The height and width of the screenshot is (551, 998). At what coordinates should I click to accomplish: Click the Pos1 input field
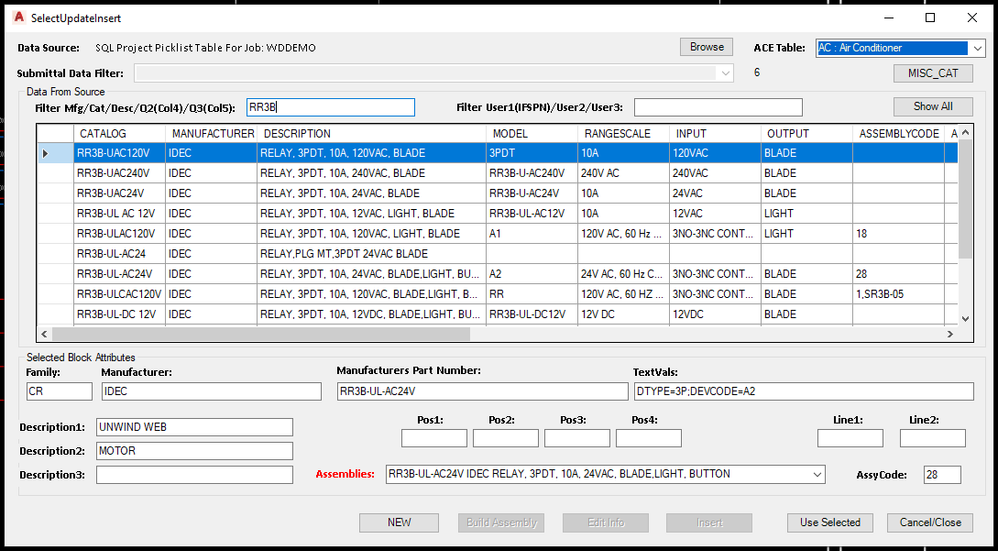tap(434, 438)
